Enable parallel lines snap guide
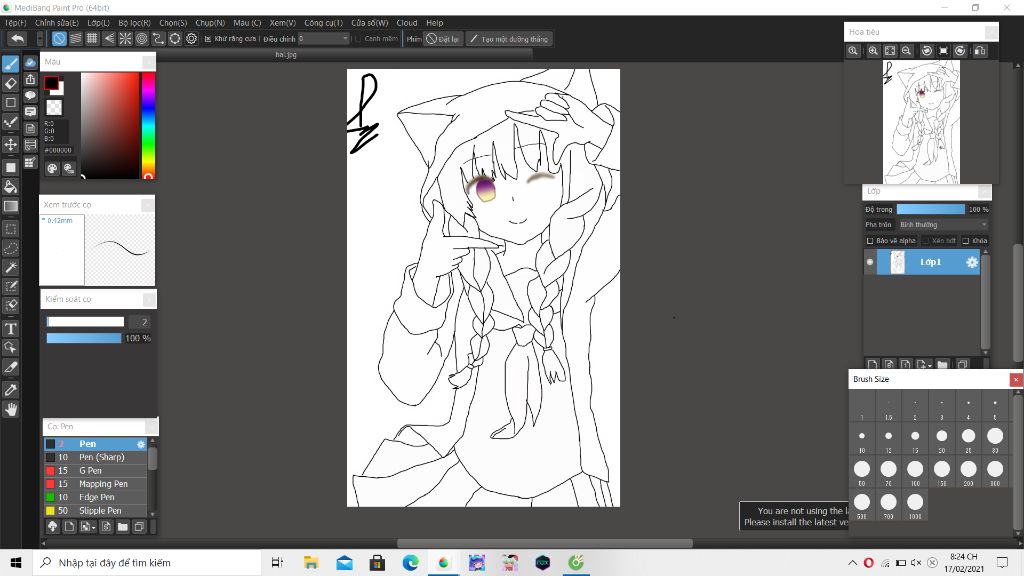This screenshot has width=1024, height=576. 76,39
